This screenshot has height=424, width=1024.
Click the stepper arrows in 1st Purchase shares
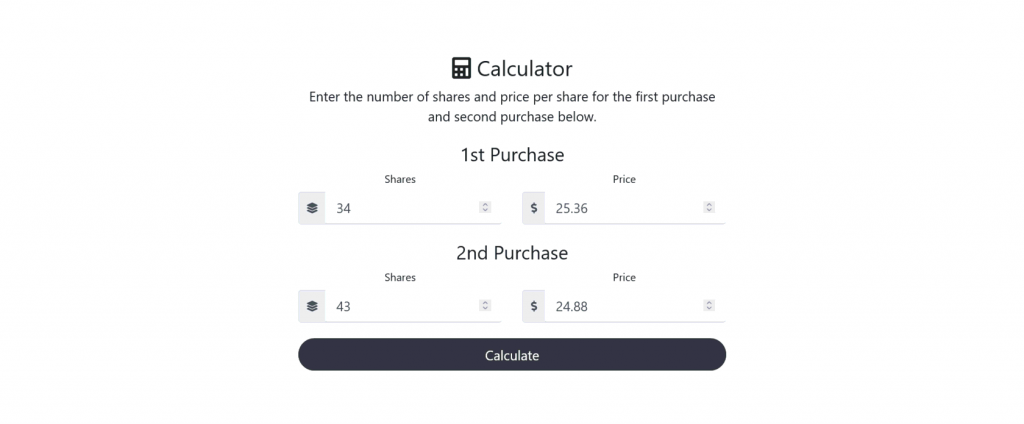(x=485, y=208)
